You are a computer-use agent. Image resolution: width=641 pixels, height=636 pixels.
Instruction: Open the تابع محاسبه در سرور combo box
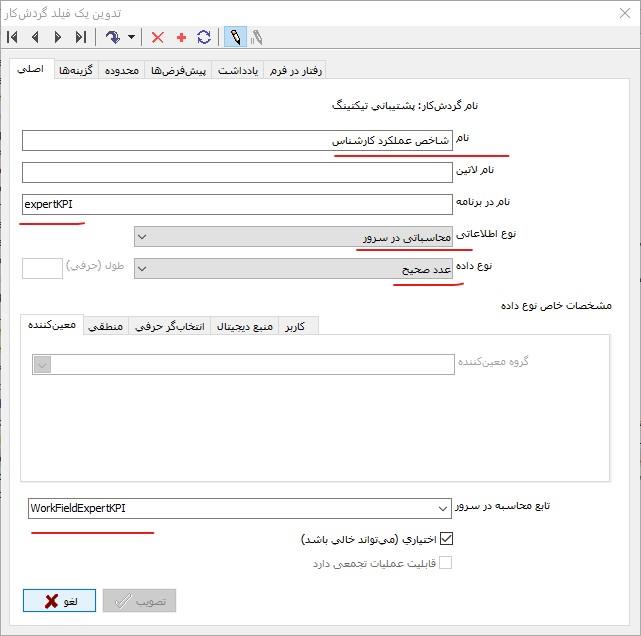point(443,508)
